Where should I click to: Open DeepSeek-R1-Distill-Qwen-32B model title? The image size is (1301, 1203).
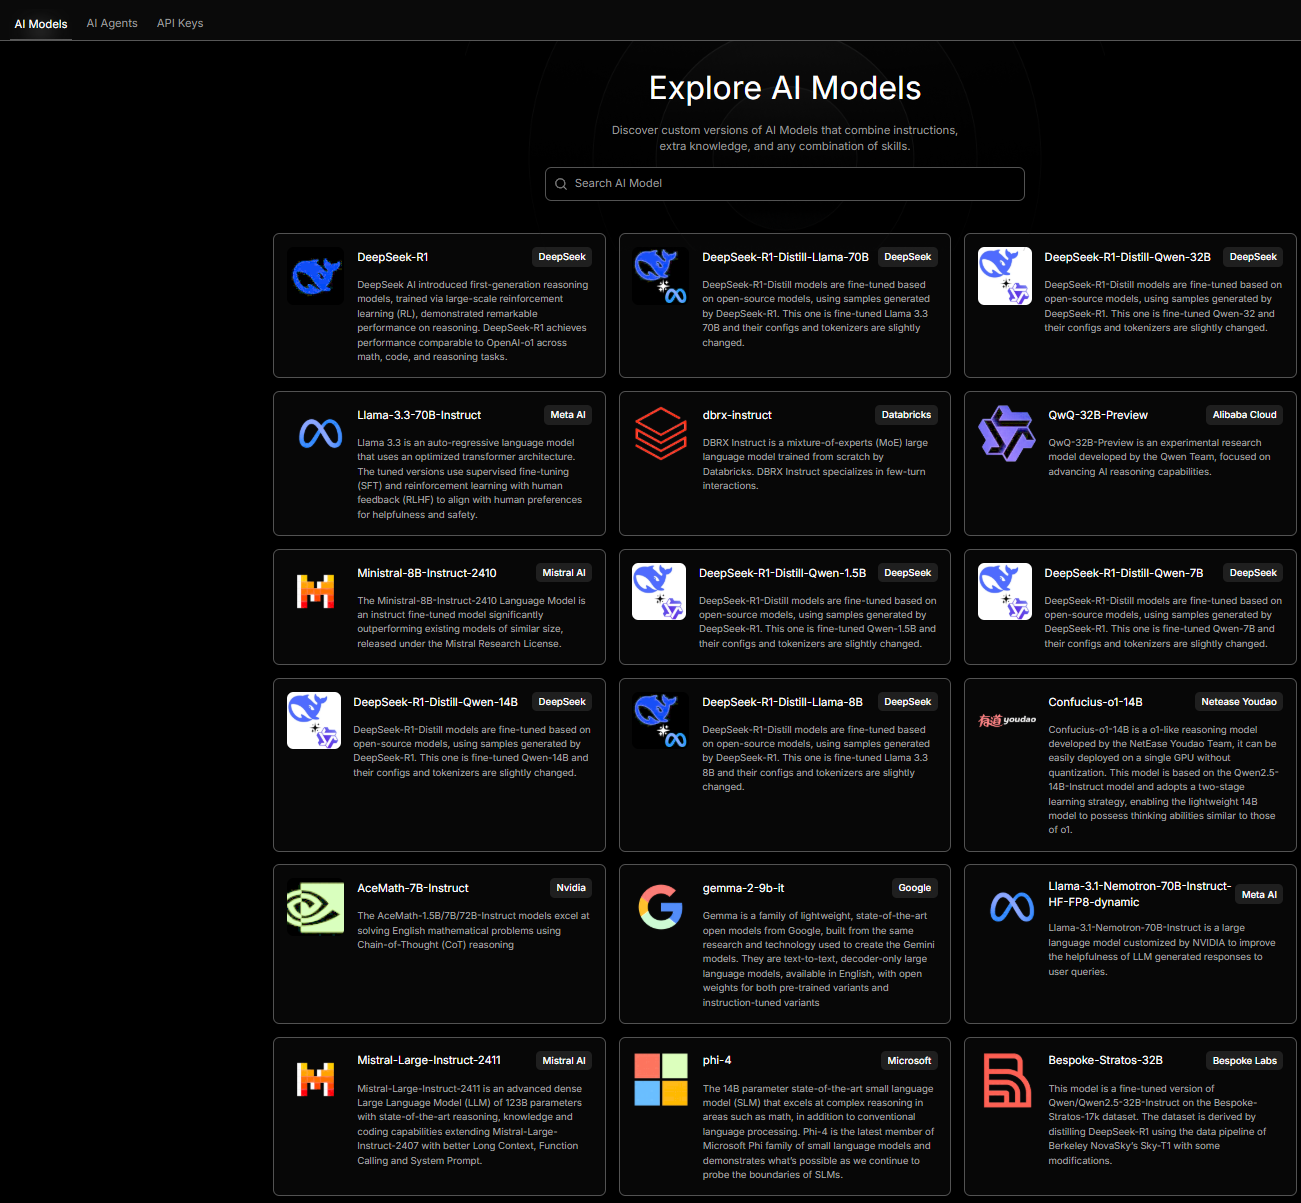1127,257
